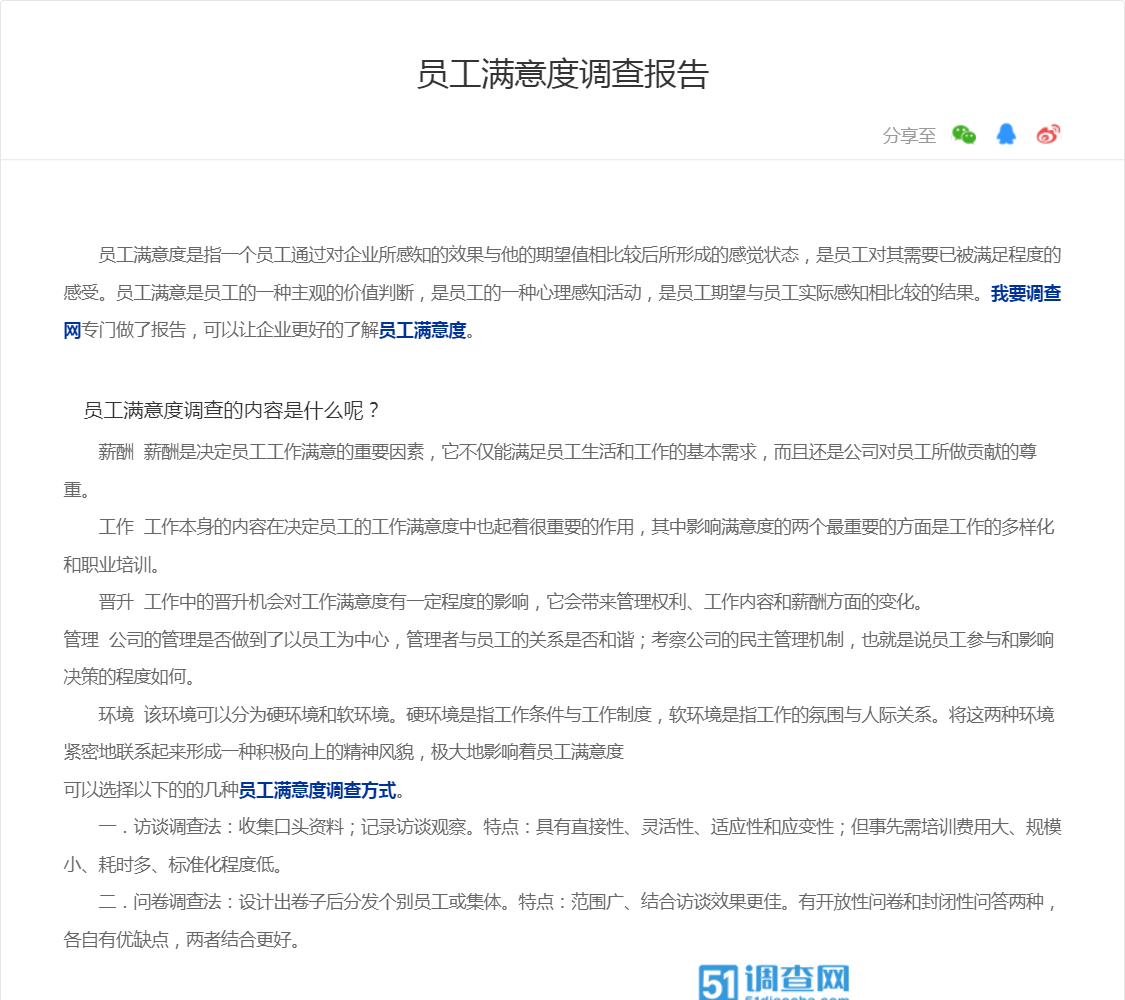Open the 员工满意度调查方式 link
The width and height of the screenshot is (1125, 1000).
(317, 791)
